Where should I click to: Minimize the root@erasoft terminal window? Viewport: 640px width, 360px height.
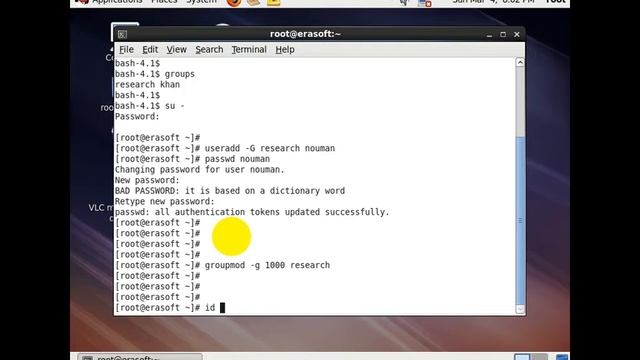pyautogui.click(x=489, y=35)
